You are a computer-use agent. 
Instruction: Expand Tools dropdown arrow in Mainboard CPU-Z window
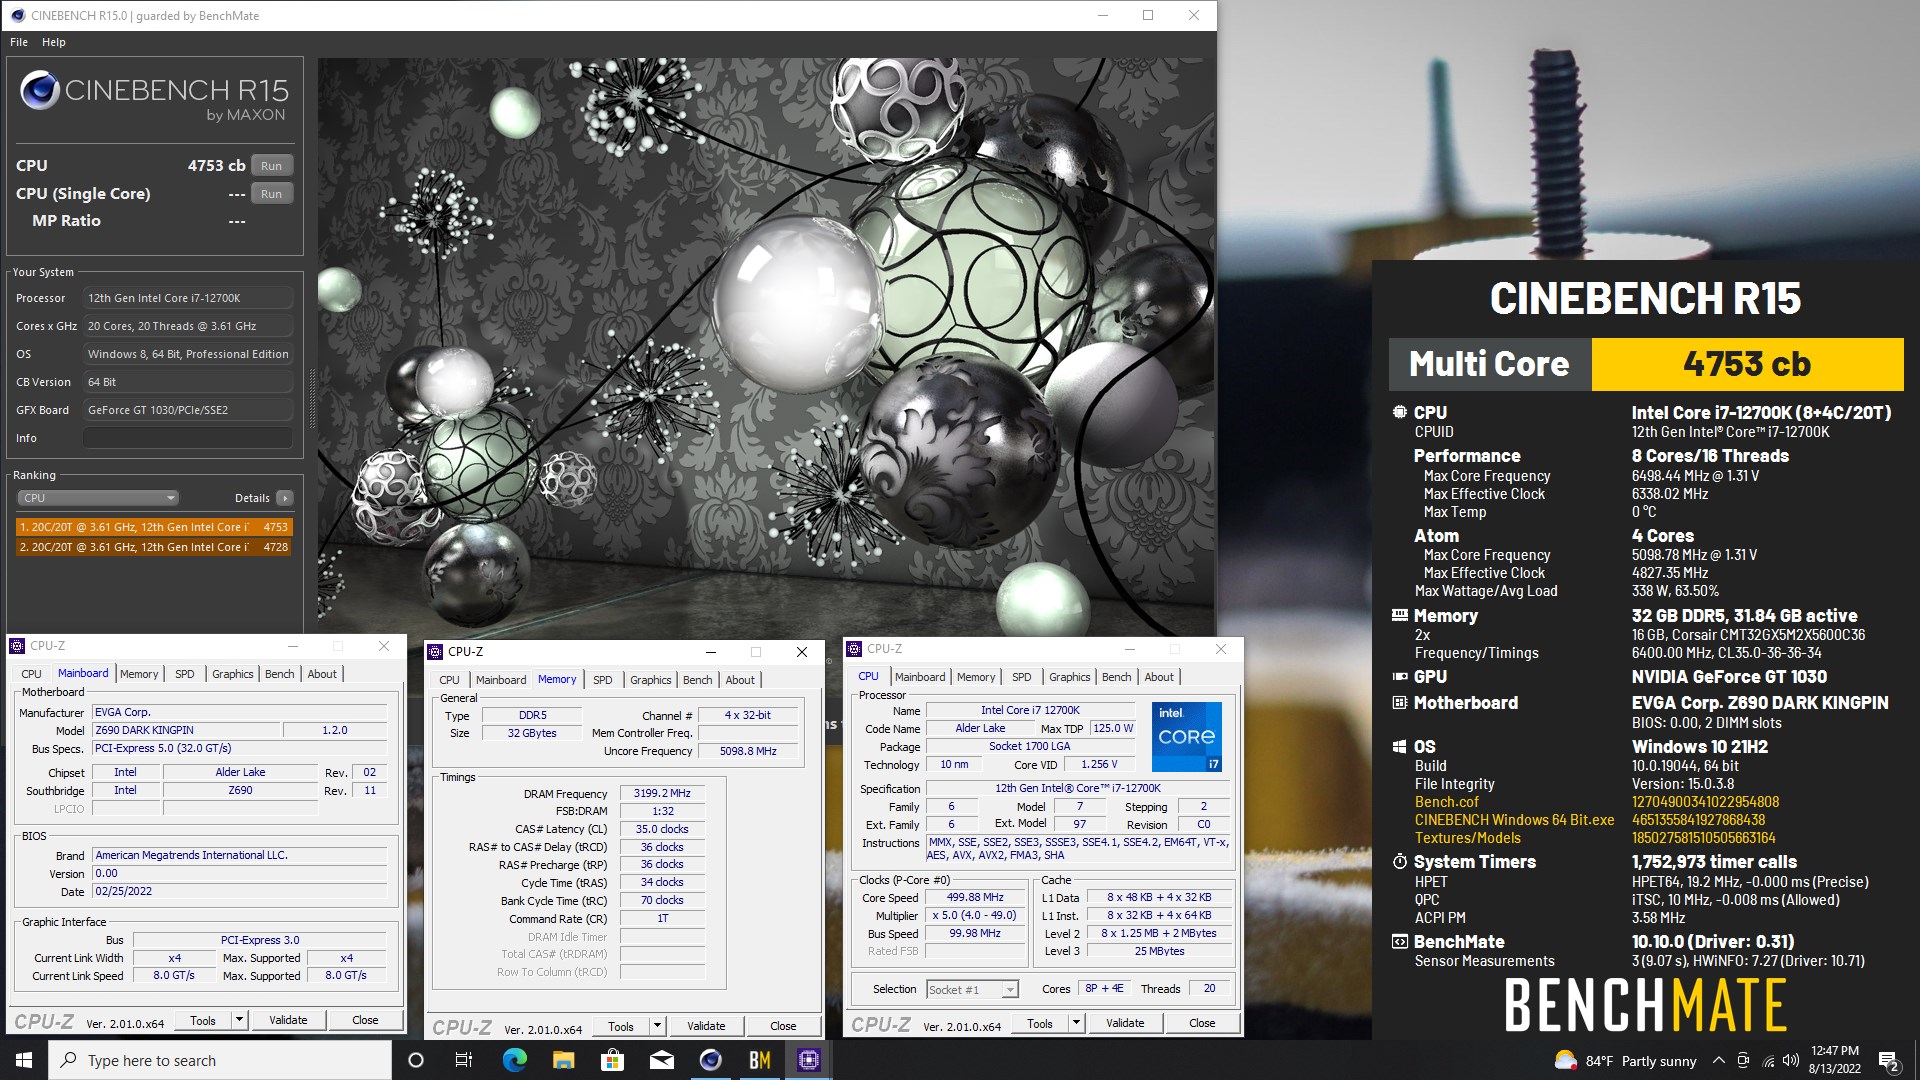pos(239,1020)
